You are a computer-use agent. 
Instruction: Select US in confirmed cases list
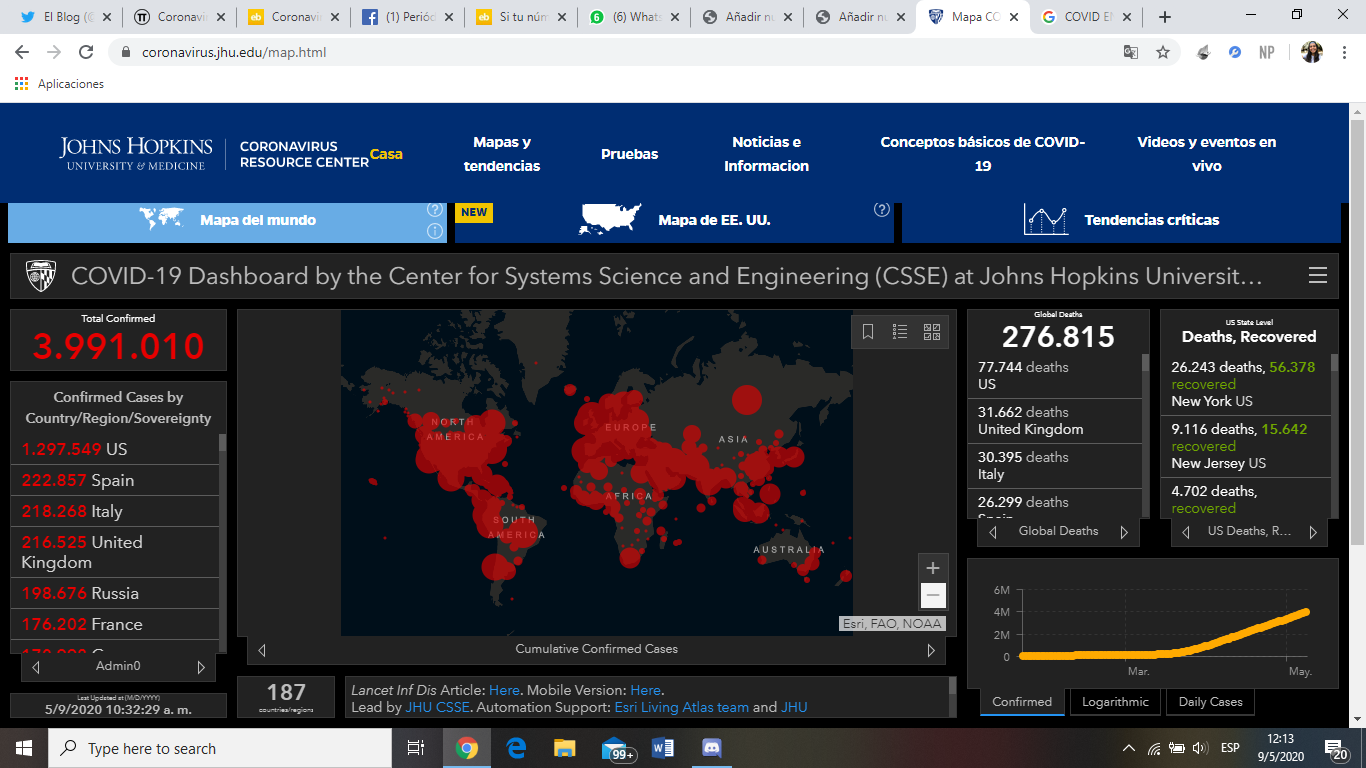[115, 449]
